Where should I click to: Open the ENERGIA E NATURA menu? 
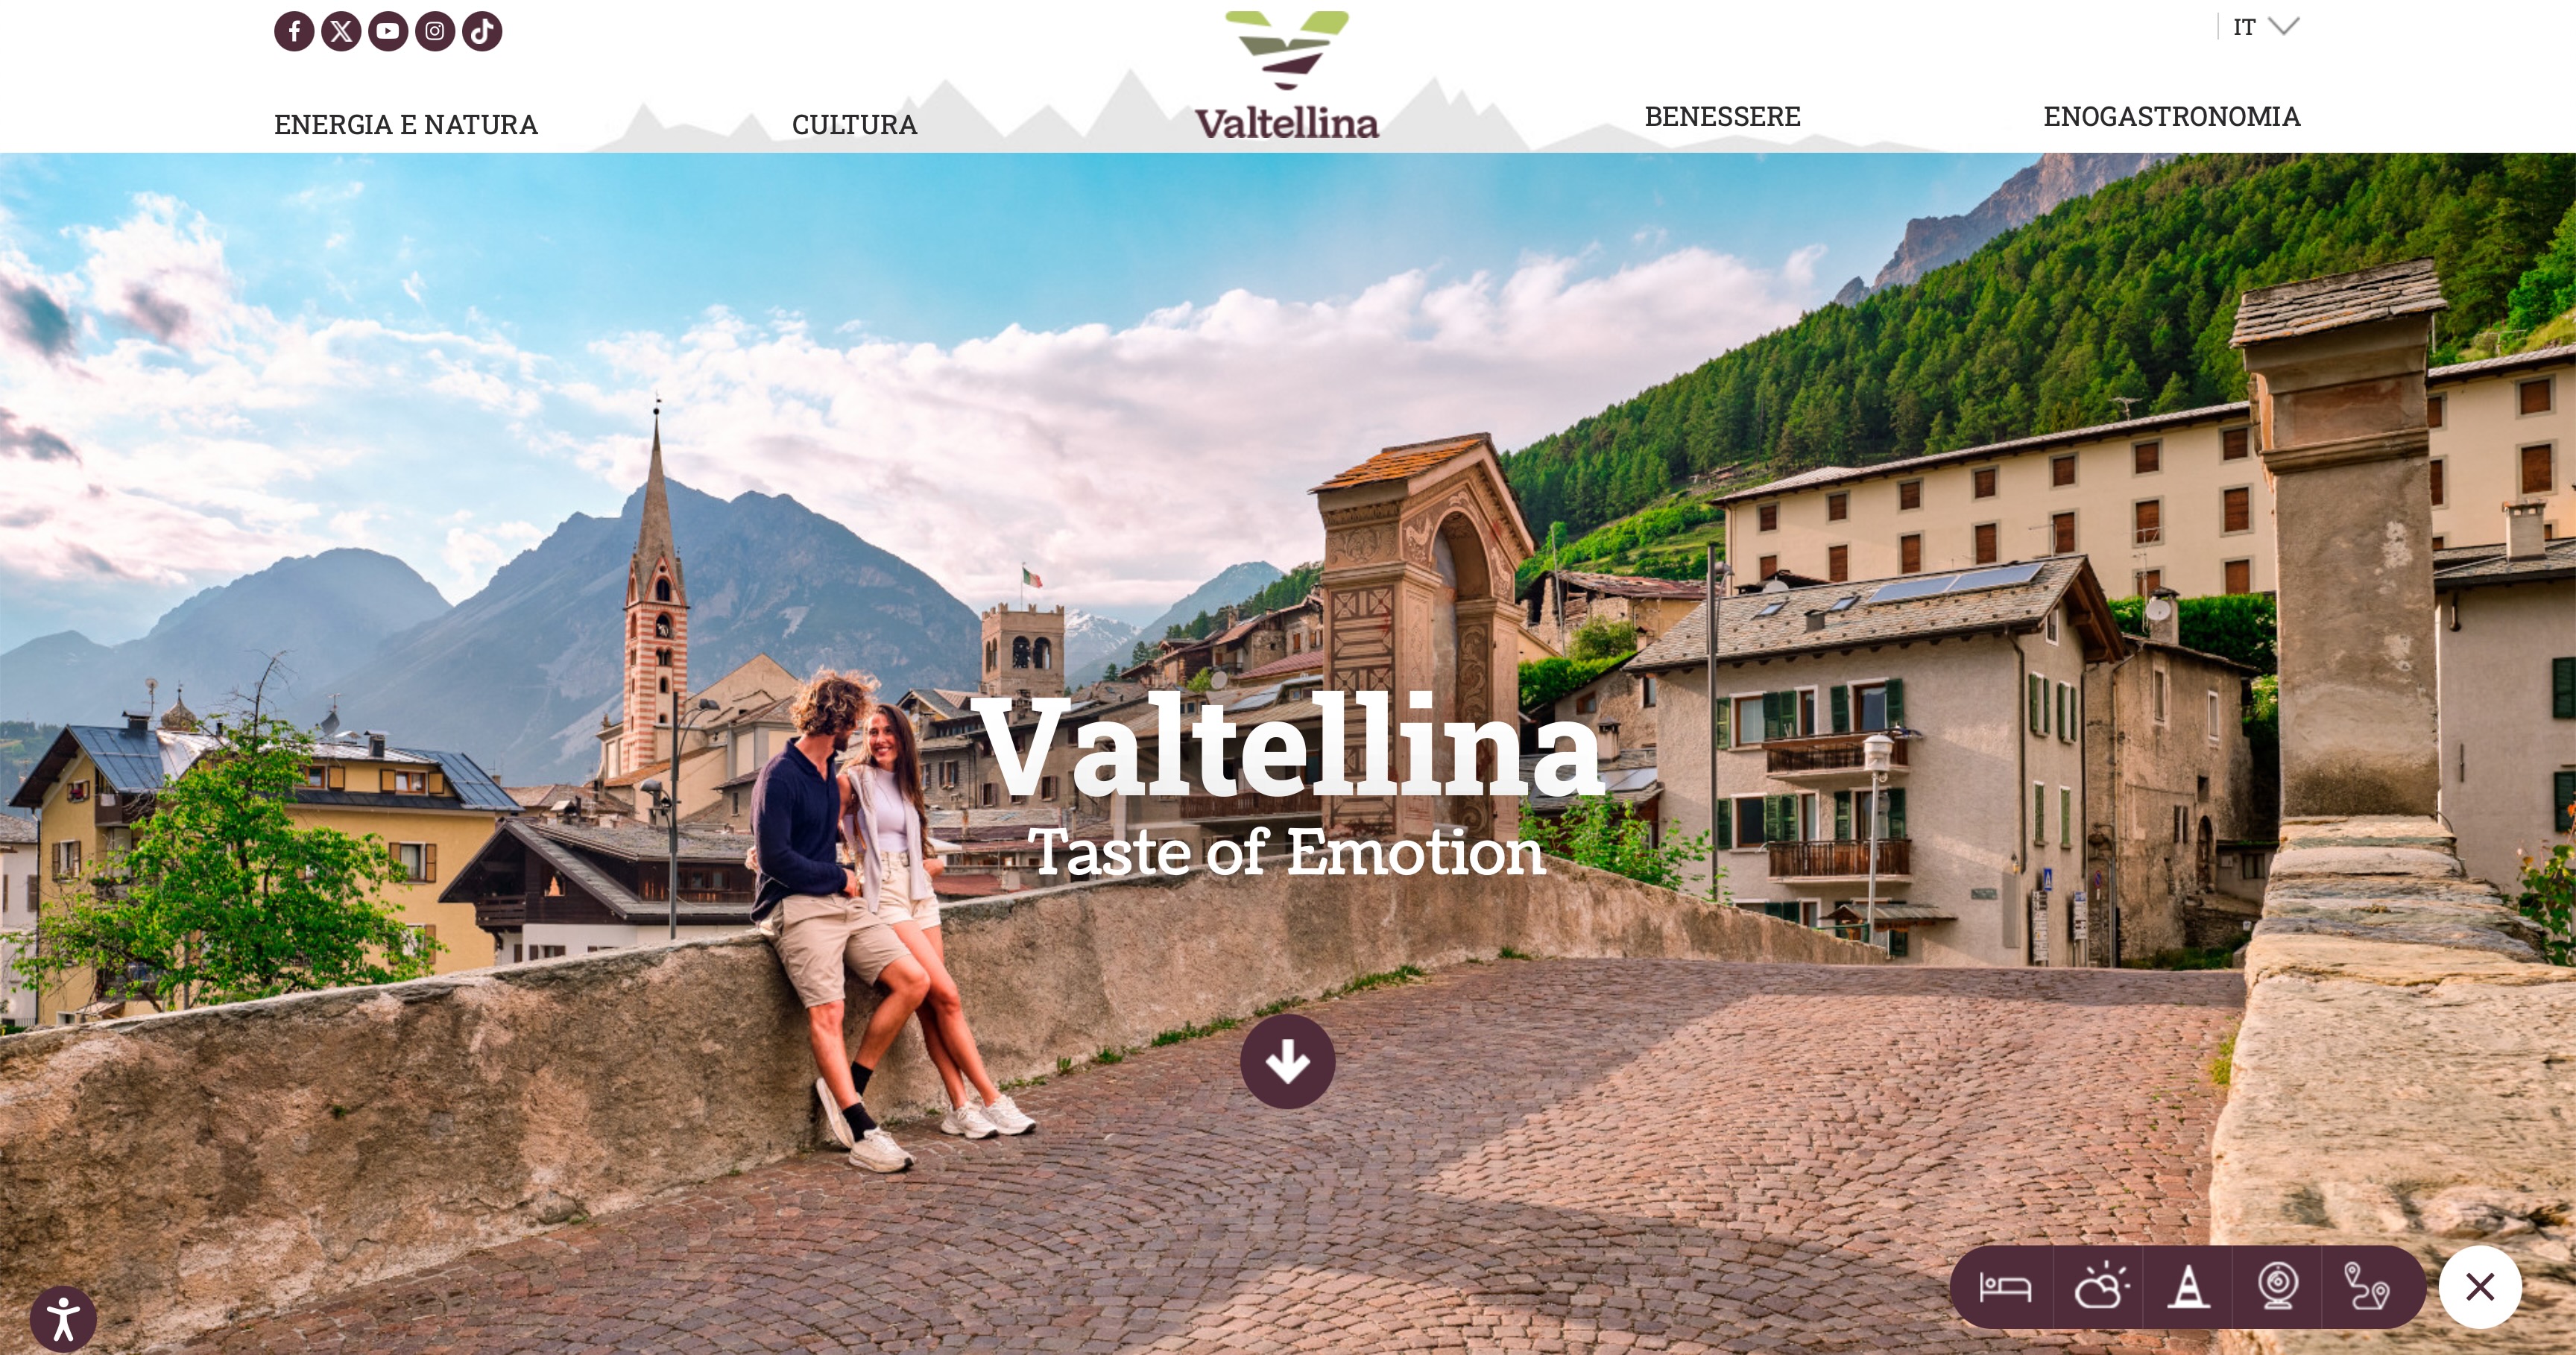(406, 125)
